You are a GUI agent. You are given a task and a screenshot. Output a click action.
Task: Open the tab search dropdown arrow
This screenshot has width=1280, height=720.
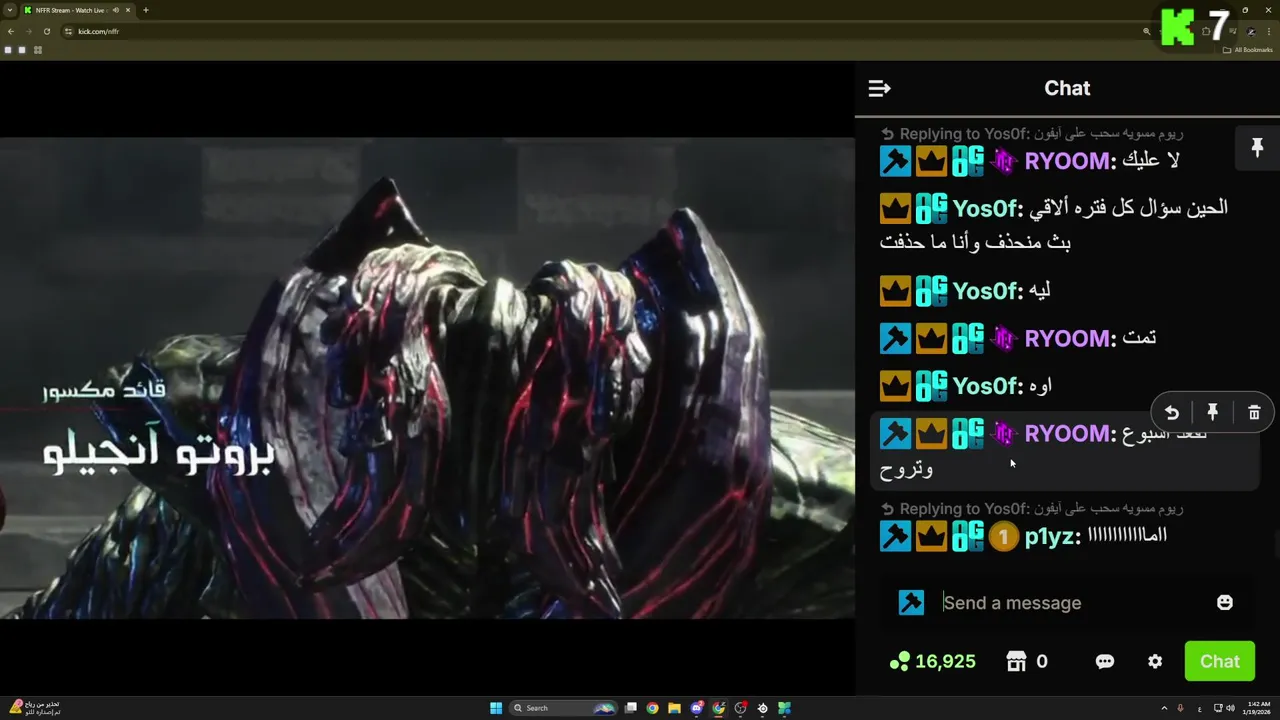[x=10, y=10]
